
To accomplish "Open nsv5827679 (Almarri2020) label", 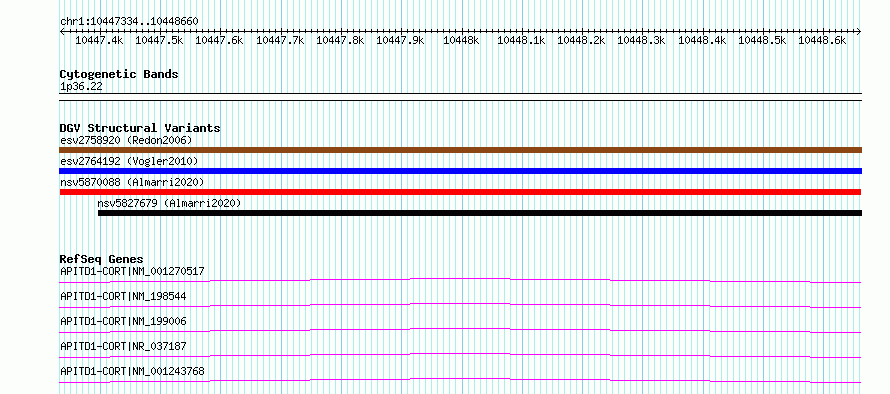I will click(x=169, y=203).
